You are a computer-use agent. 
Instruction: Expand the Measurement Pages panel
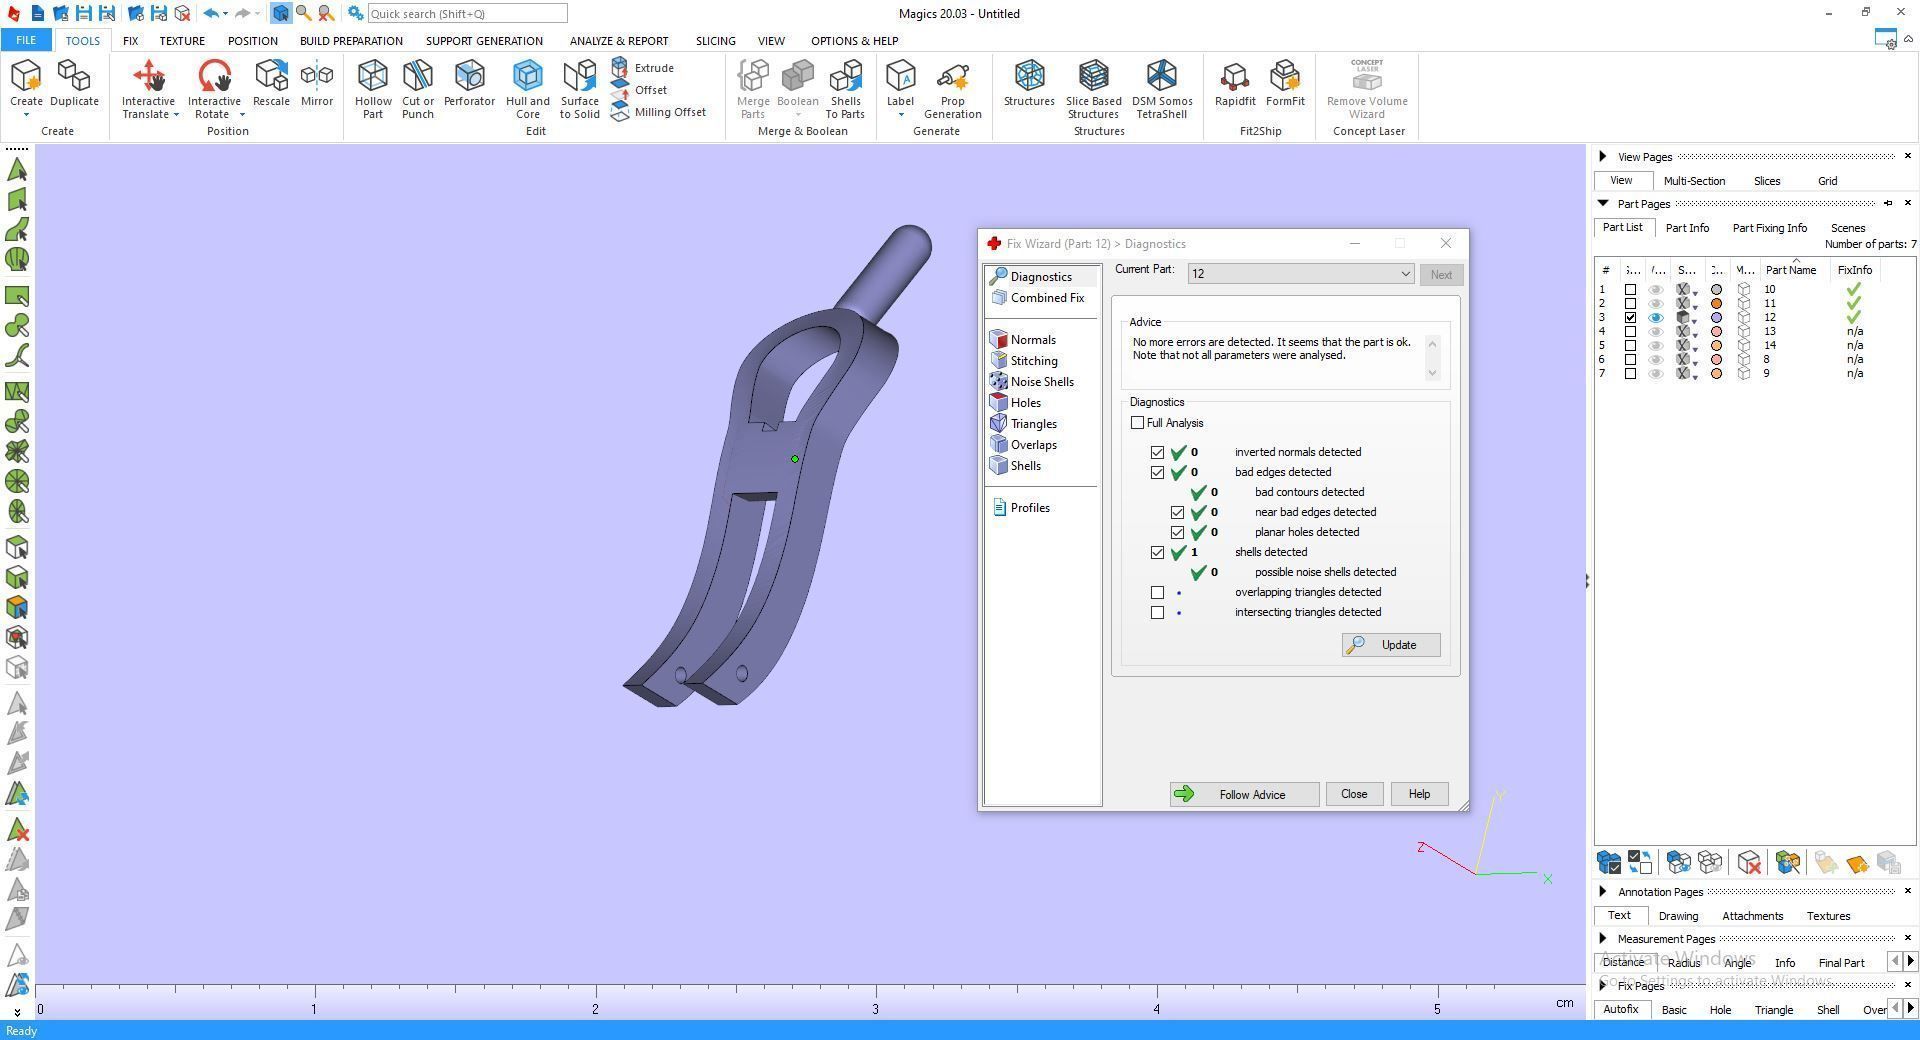coord(1603,938)
